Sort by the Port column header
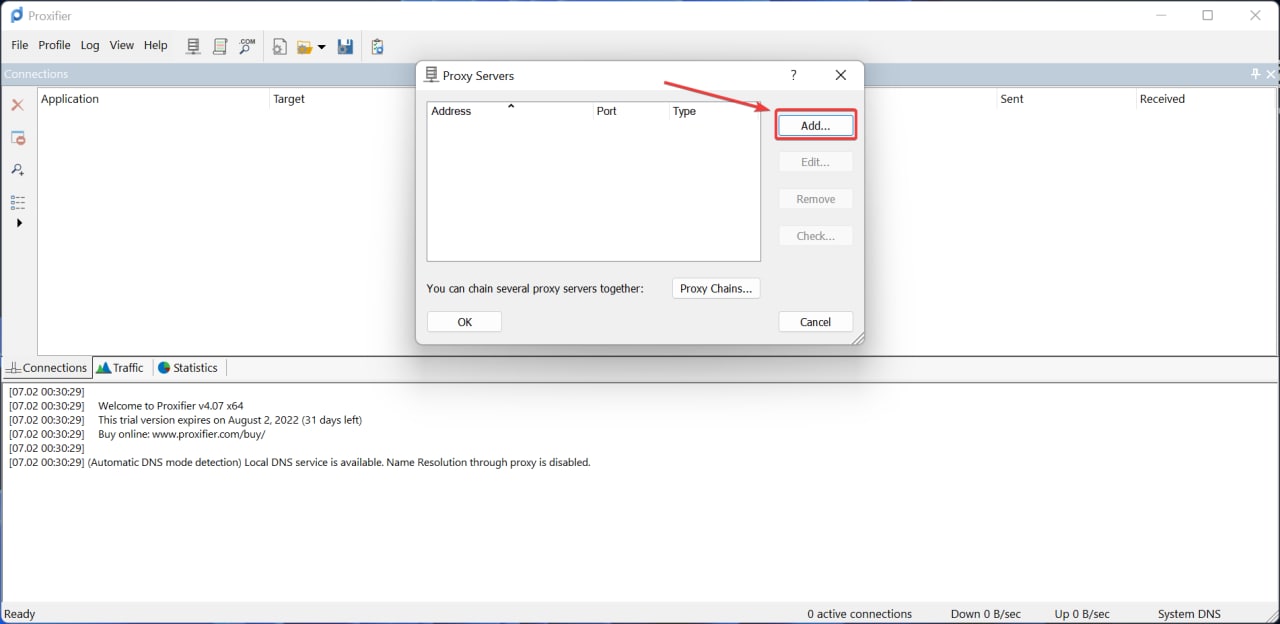 coord(630,111)
